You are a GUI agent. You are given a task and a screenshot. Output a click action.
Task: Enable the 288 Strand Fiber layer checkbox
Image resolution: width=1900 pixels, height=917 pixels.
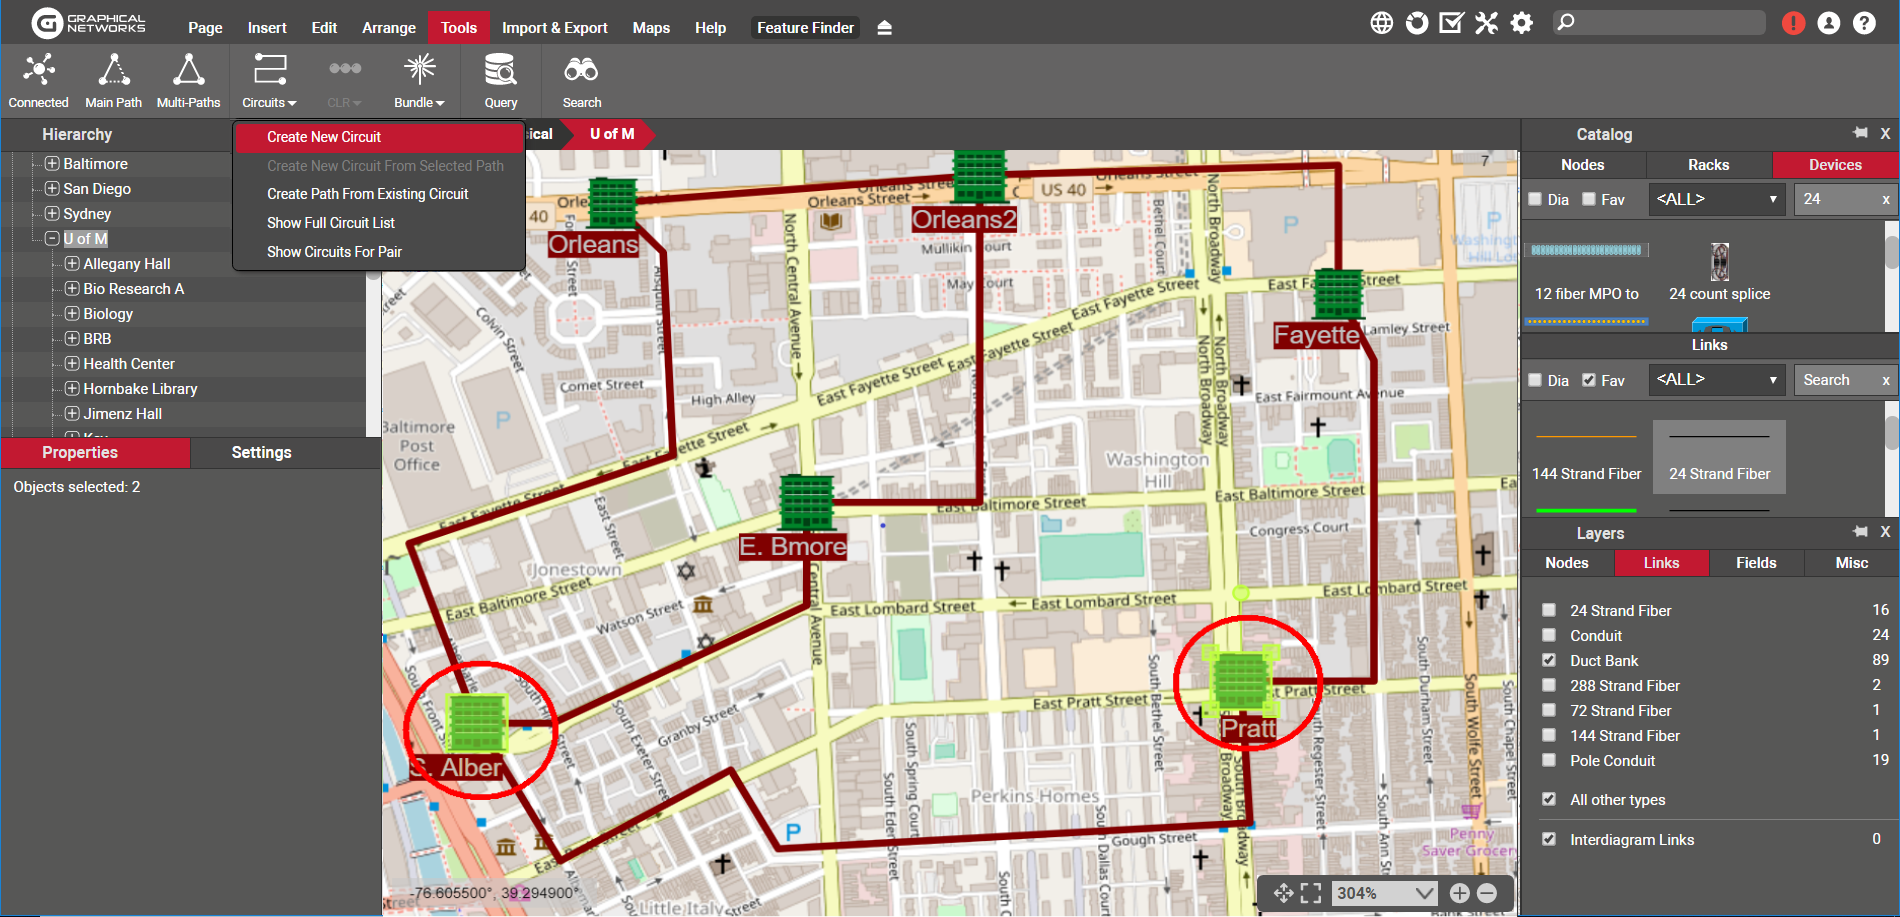(x=1549, y=685)
